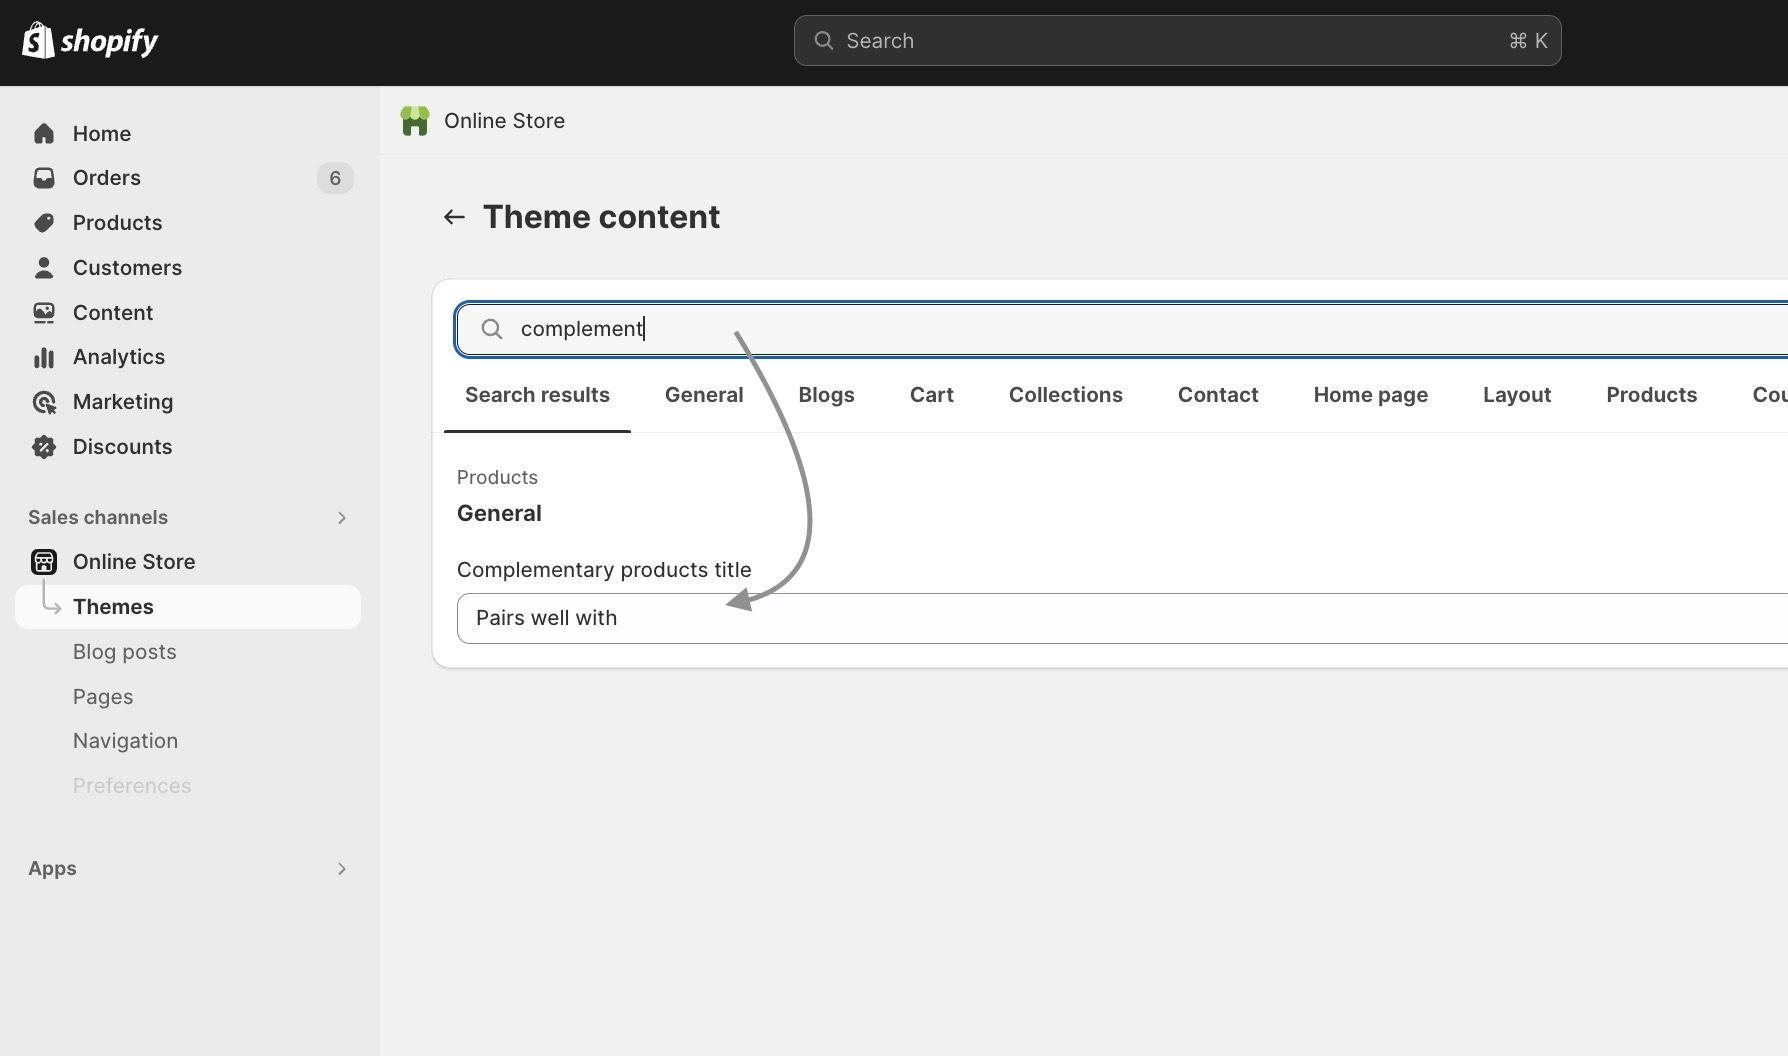Click the Products tag icon
Screen dimensions: 1788x1056
pyautogui.click(x=44, y=223)
